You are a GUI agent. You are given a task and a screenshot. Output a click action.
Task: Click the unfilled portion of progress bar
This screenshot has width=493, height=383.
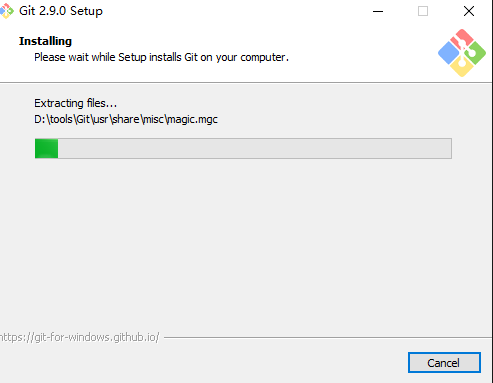point(255,148)
